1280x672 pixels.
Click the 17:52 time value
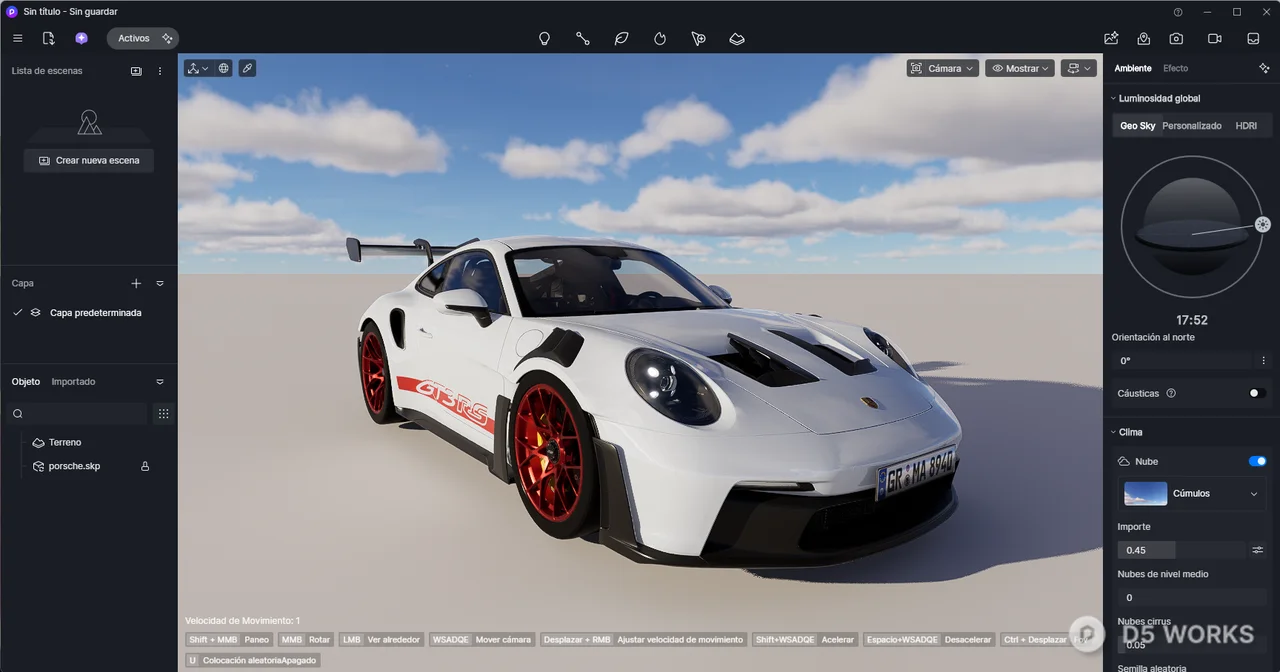[1192, 320]
